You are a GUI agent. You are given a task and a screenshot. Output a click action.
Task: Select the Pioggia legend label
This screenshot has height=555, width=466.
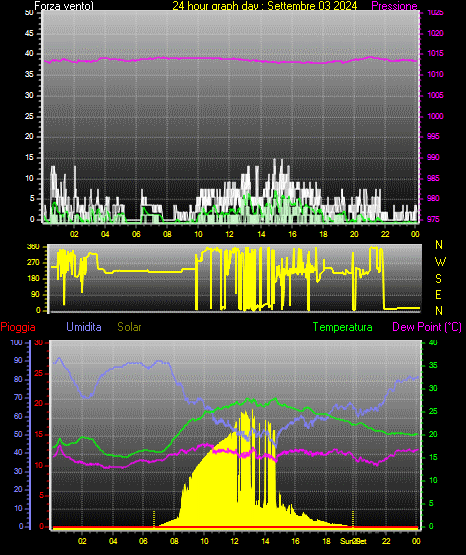tap(18, 327)
